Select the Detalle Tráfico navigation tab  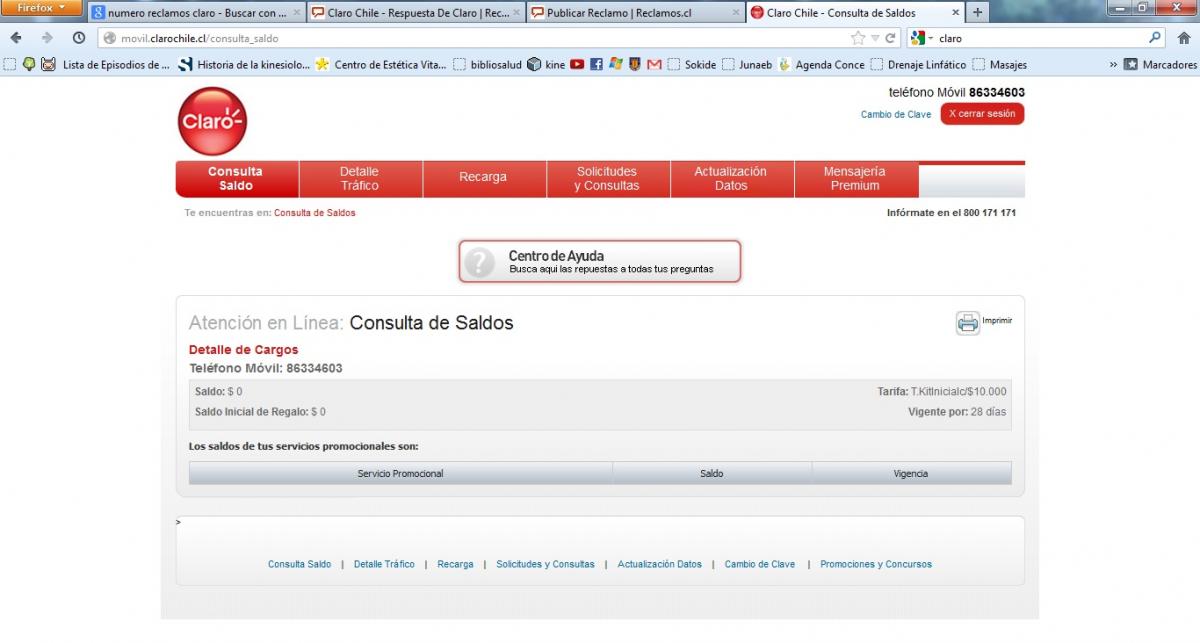pyautogui.click(x=360, y=179)
